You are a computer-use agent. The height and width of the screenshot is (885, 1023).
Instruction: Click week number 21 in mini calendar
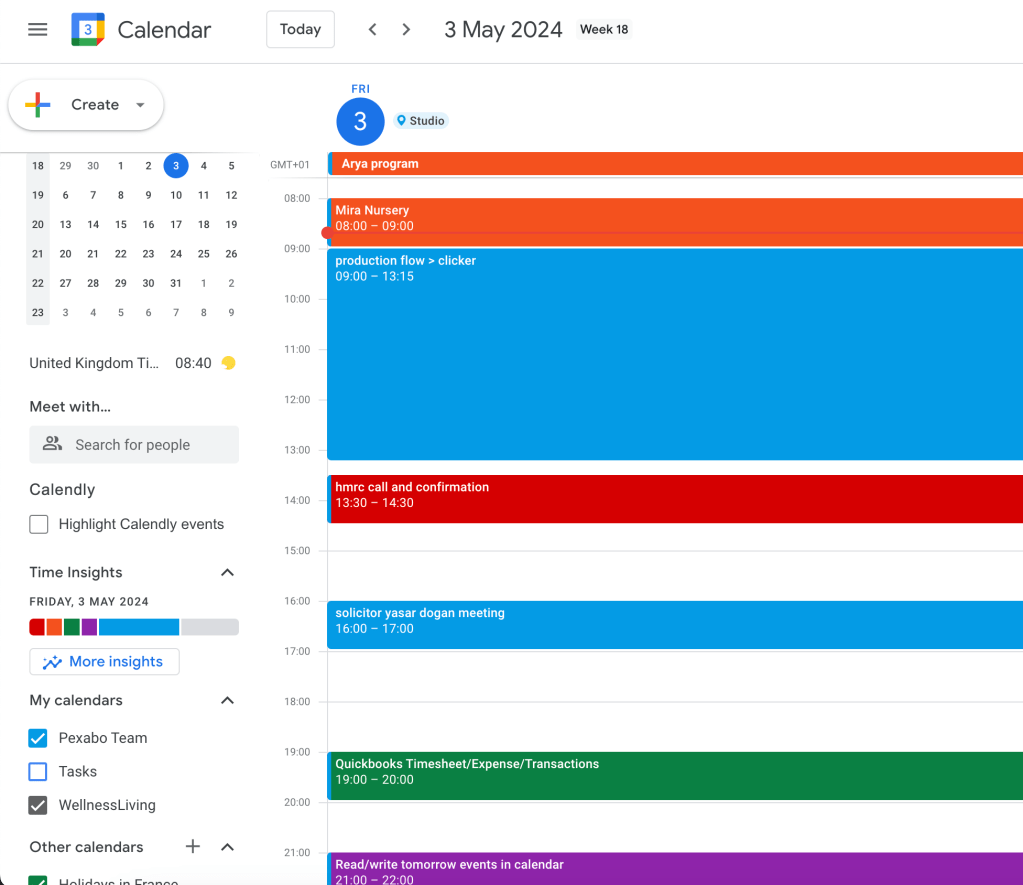click(x=38, y=254)
